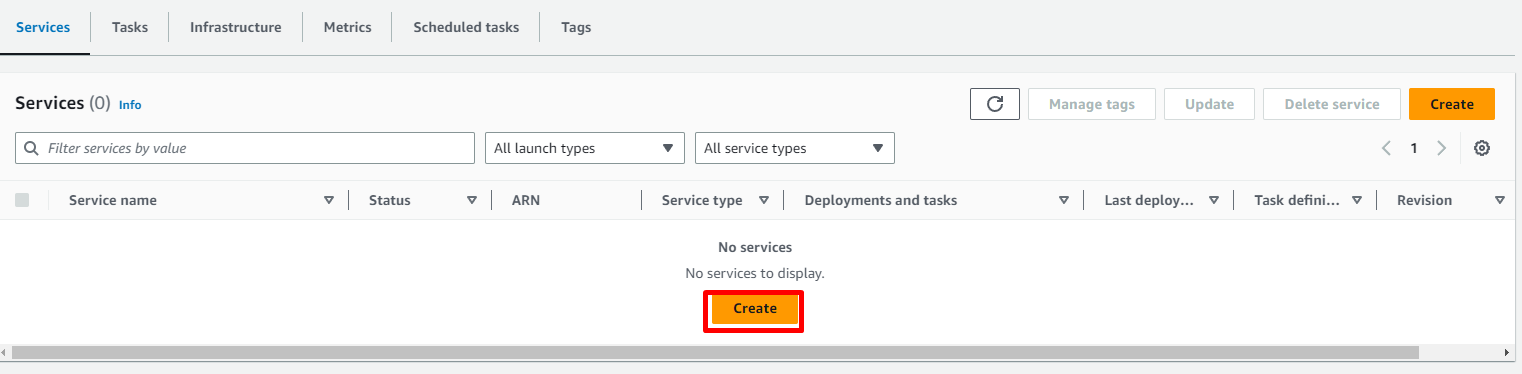The width and height of the screenshot is (1522, 374).
Task: Click the Service name column header text
Action: click(113, 200)
